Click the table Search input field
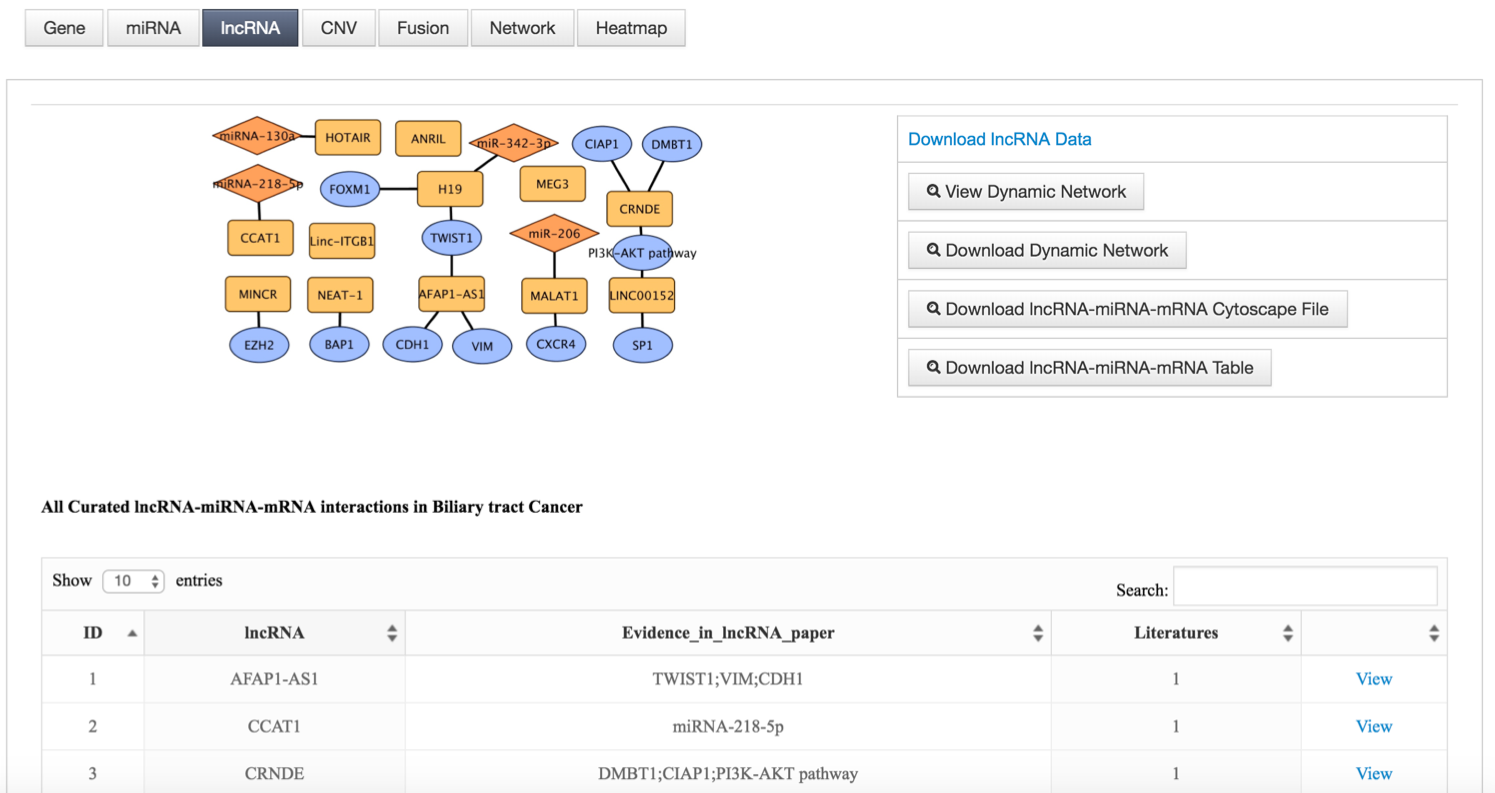This screenshot has width=1495, height=793. pyautogui.click(x=1304, y=586)
